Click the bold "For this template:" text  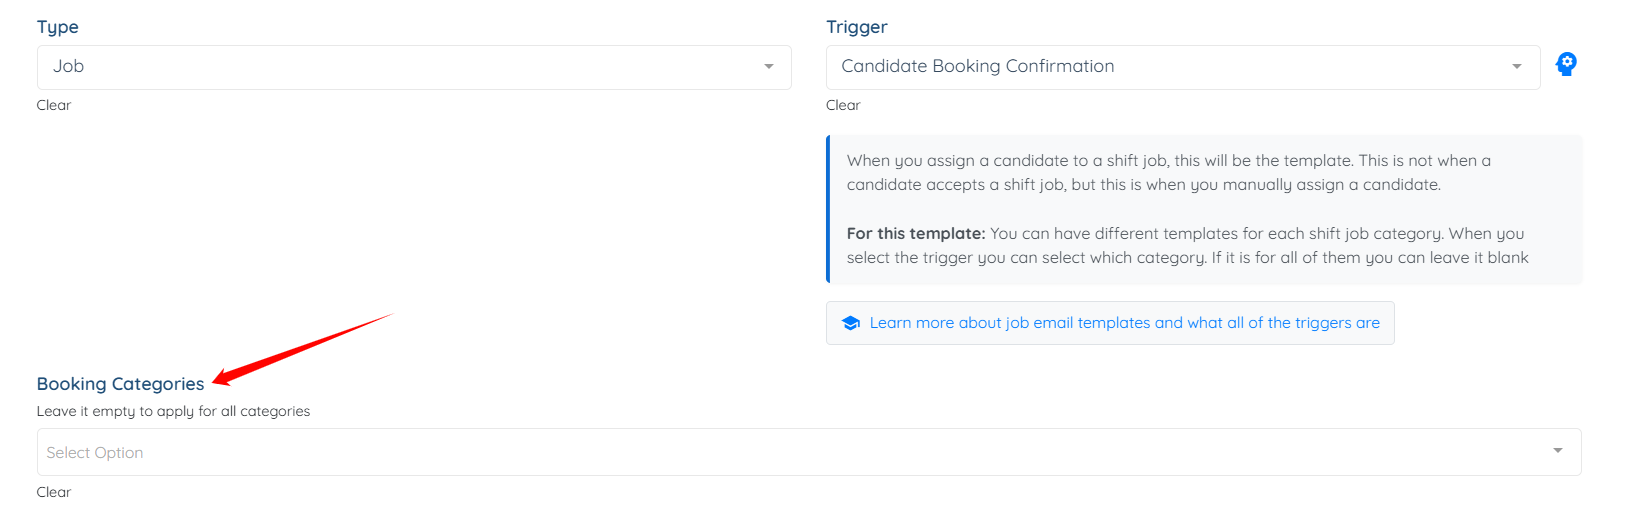tap(916, 233)
